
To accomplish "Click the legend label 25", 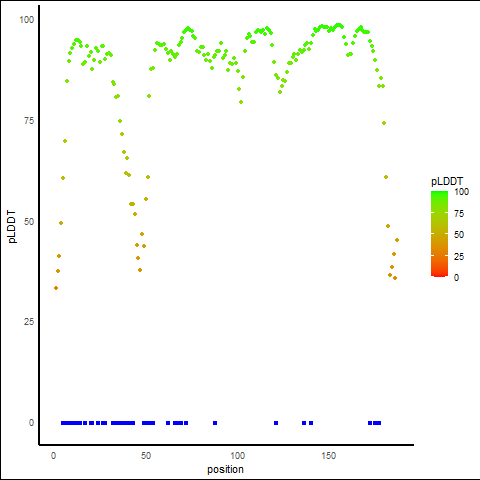I will tap(459, 256).
